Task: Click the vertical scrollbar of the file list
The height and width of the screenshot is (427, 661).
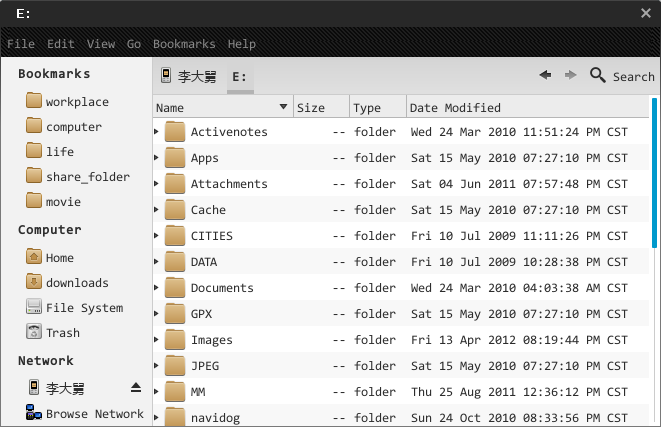Action: pyautogui.click(x=655, y=170)
